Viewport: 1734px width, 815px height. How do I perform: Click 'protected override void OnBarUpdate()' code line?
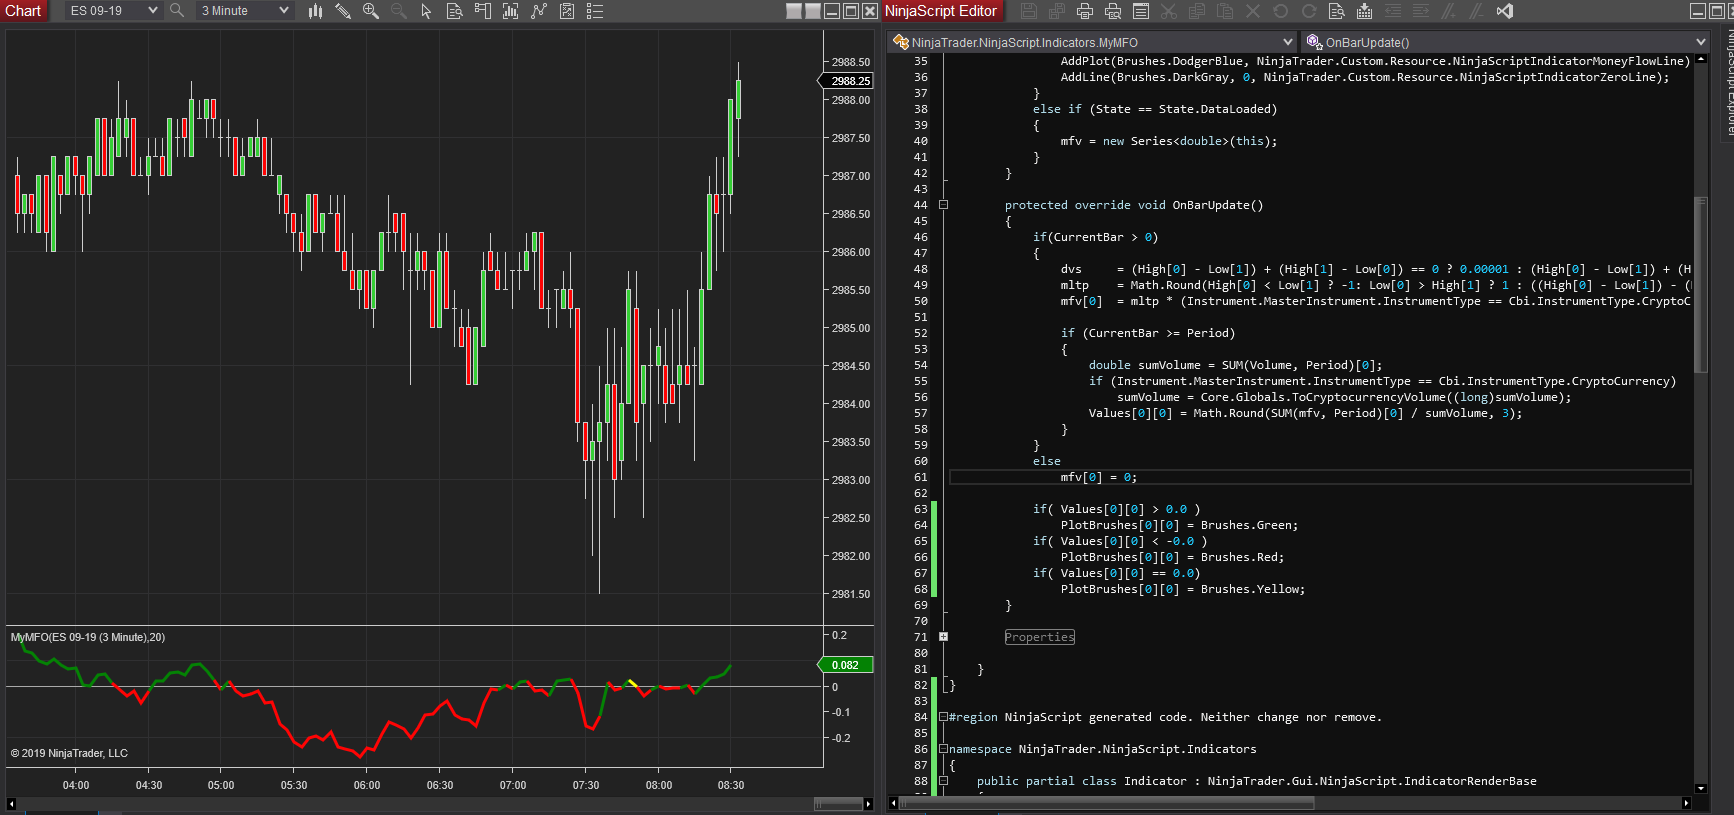click(1134, 205)
